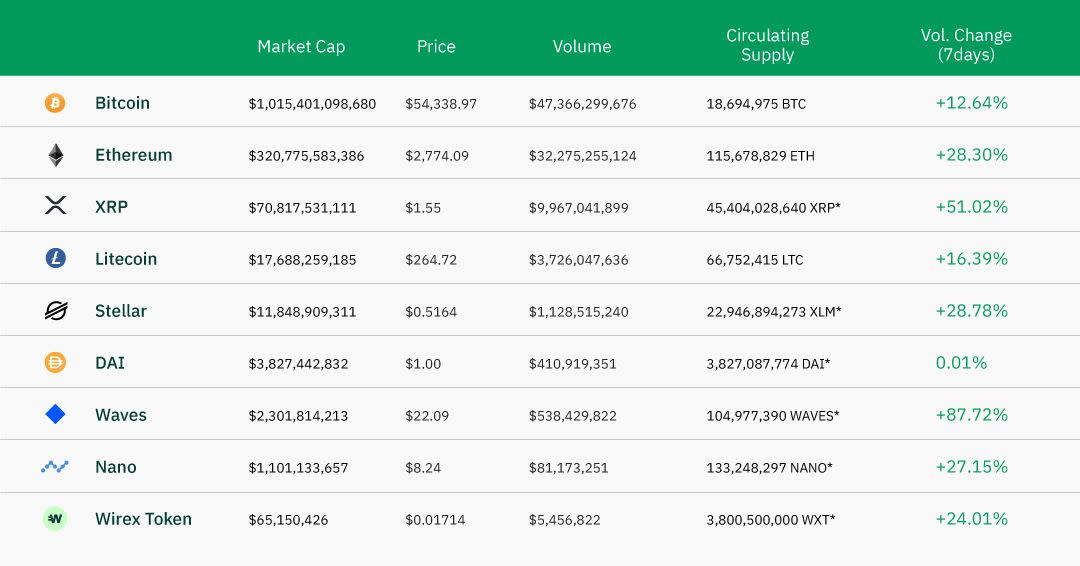Sort by Volume column header
The height and width of the screenshot is (566, 1080).
[x=582, y=46]
